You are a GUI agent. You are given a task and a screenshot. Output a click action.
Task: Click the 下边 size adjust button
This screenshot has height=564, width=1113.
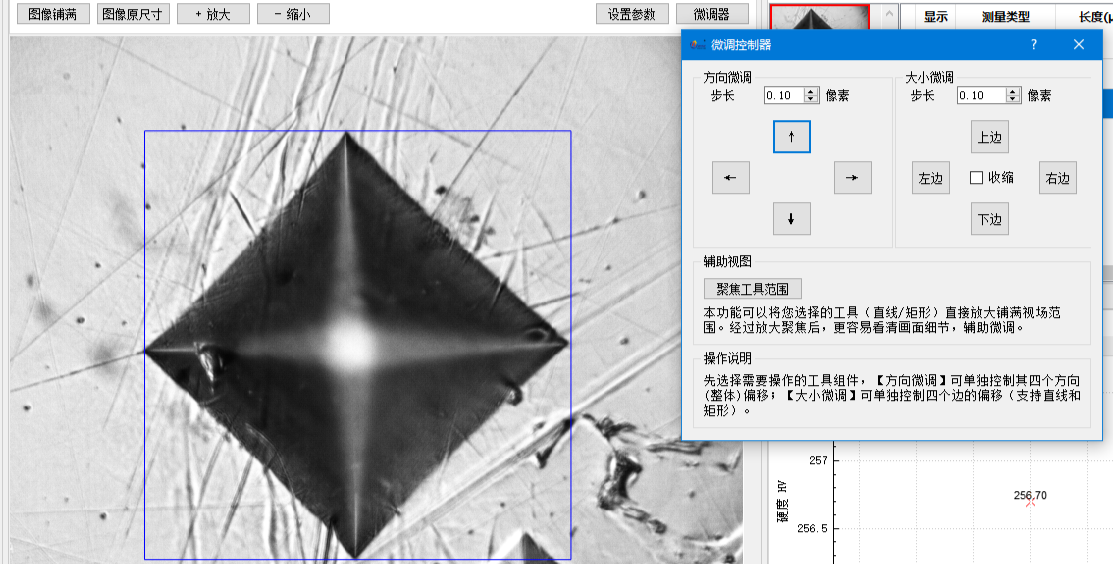(989, 219)
